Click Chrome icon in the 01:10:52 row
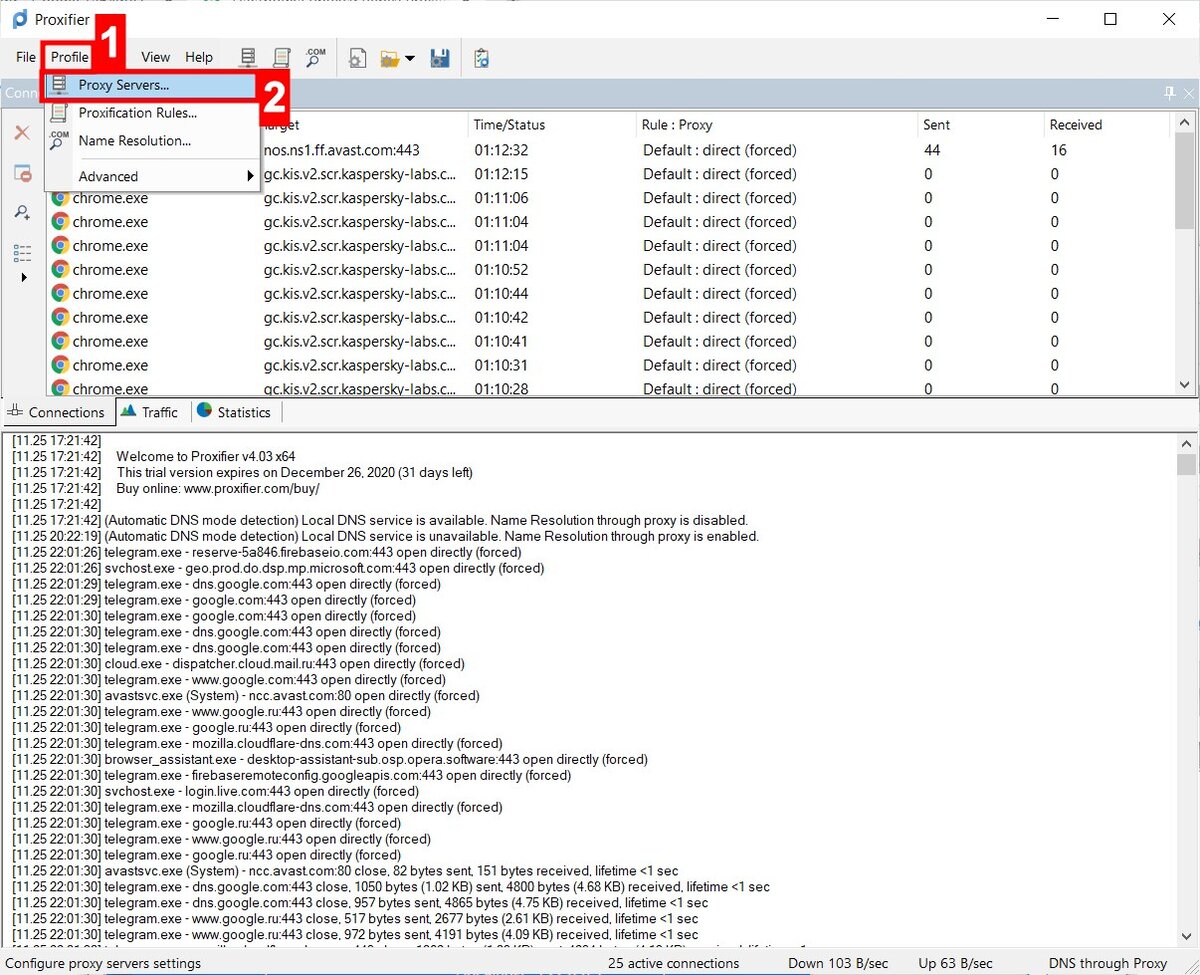This screenshot has height=975, width=1200. 60,269
